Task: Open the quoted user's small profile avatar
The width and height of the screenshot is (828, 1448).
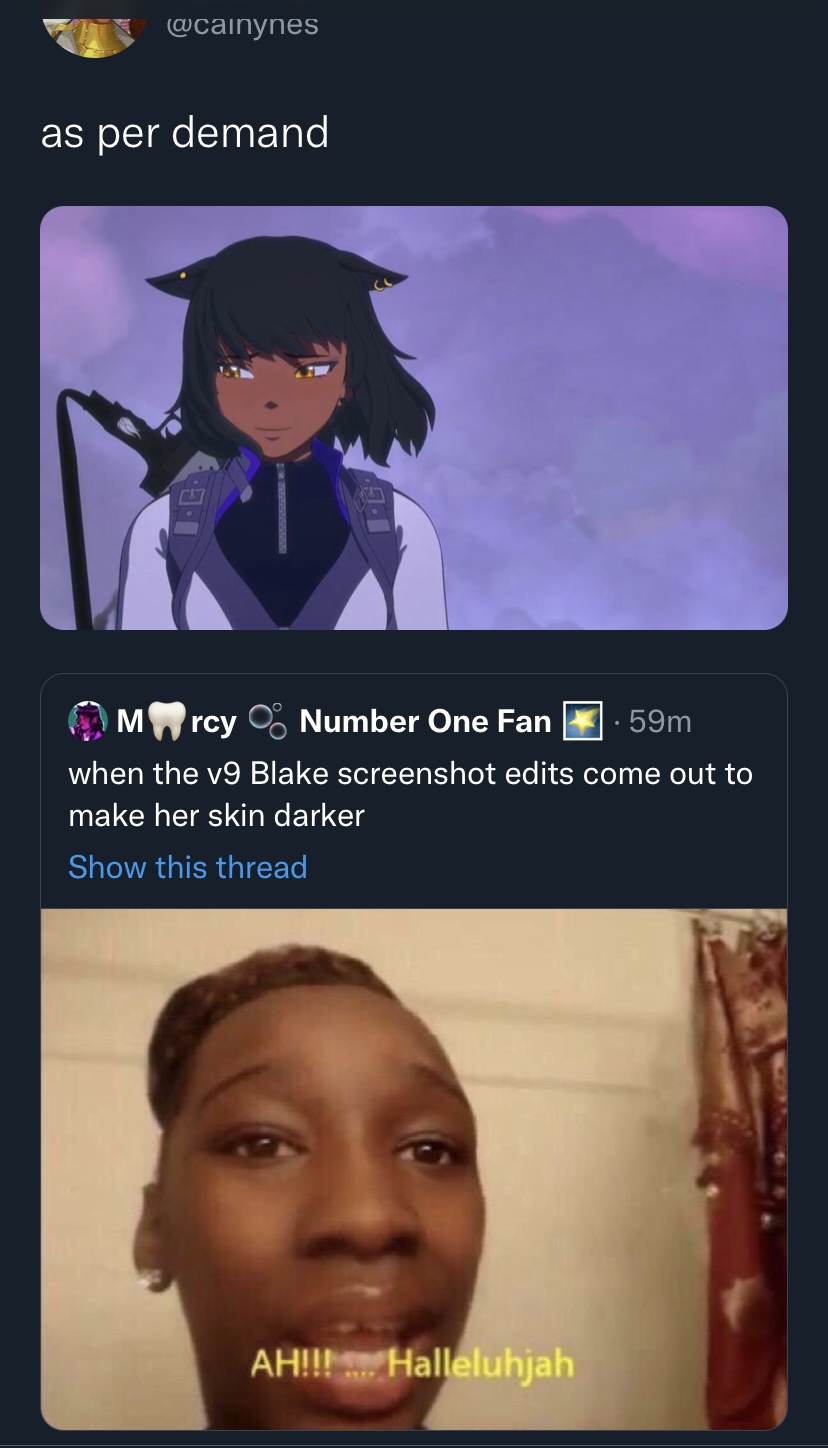Action: [88, 721]
